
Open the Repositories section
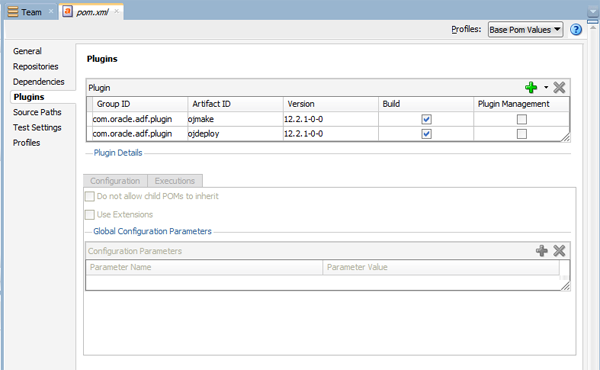pos(36,66)
